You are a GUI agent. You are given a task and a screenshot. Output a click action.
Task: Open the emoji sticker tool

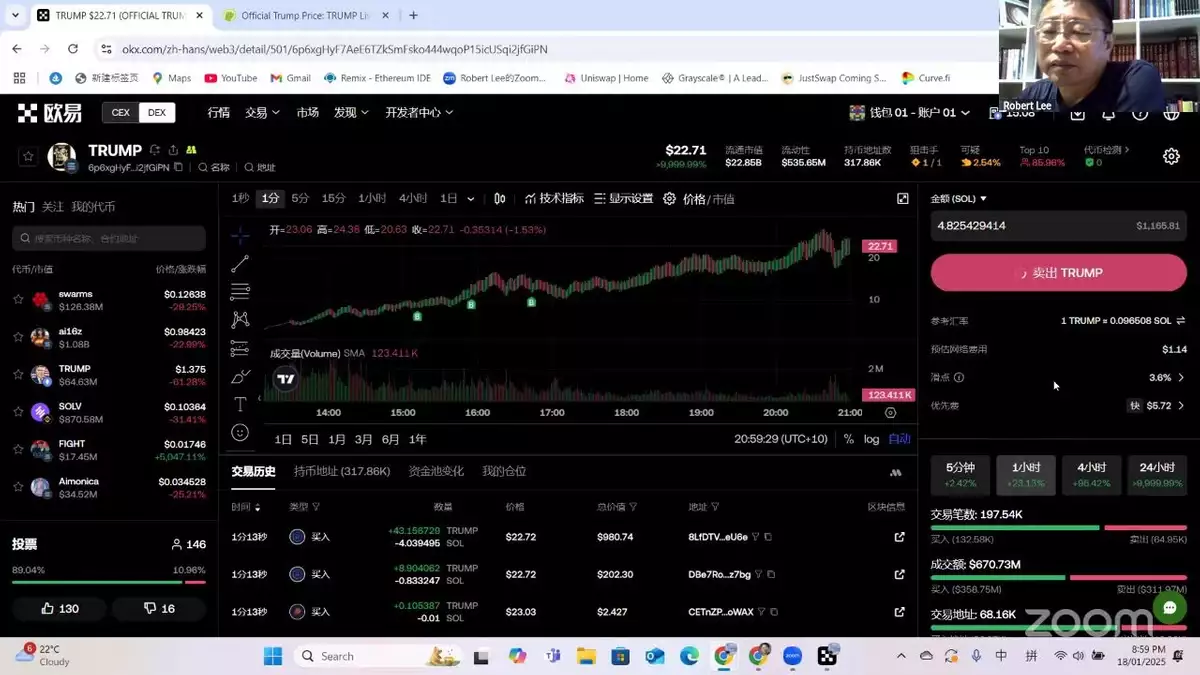tap(240, 432)
